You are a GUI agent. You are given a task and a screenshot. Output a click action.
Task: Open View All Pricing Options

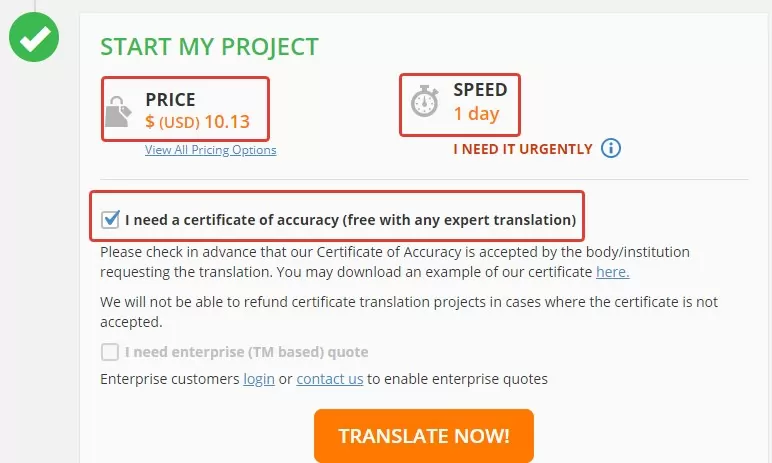(211, 150)
